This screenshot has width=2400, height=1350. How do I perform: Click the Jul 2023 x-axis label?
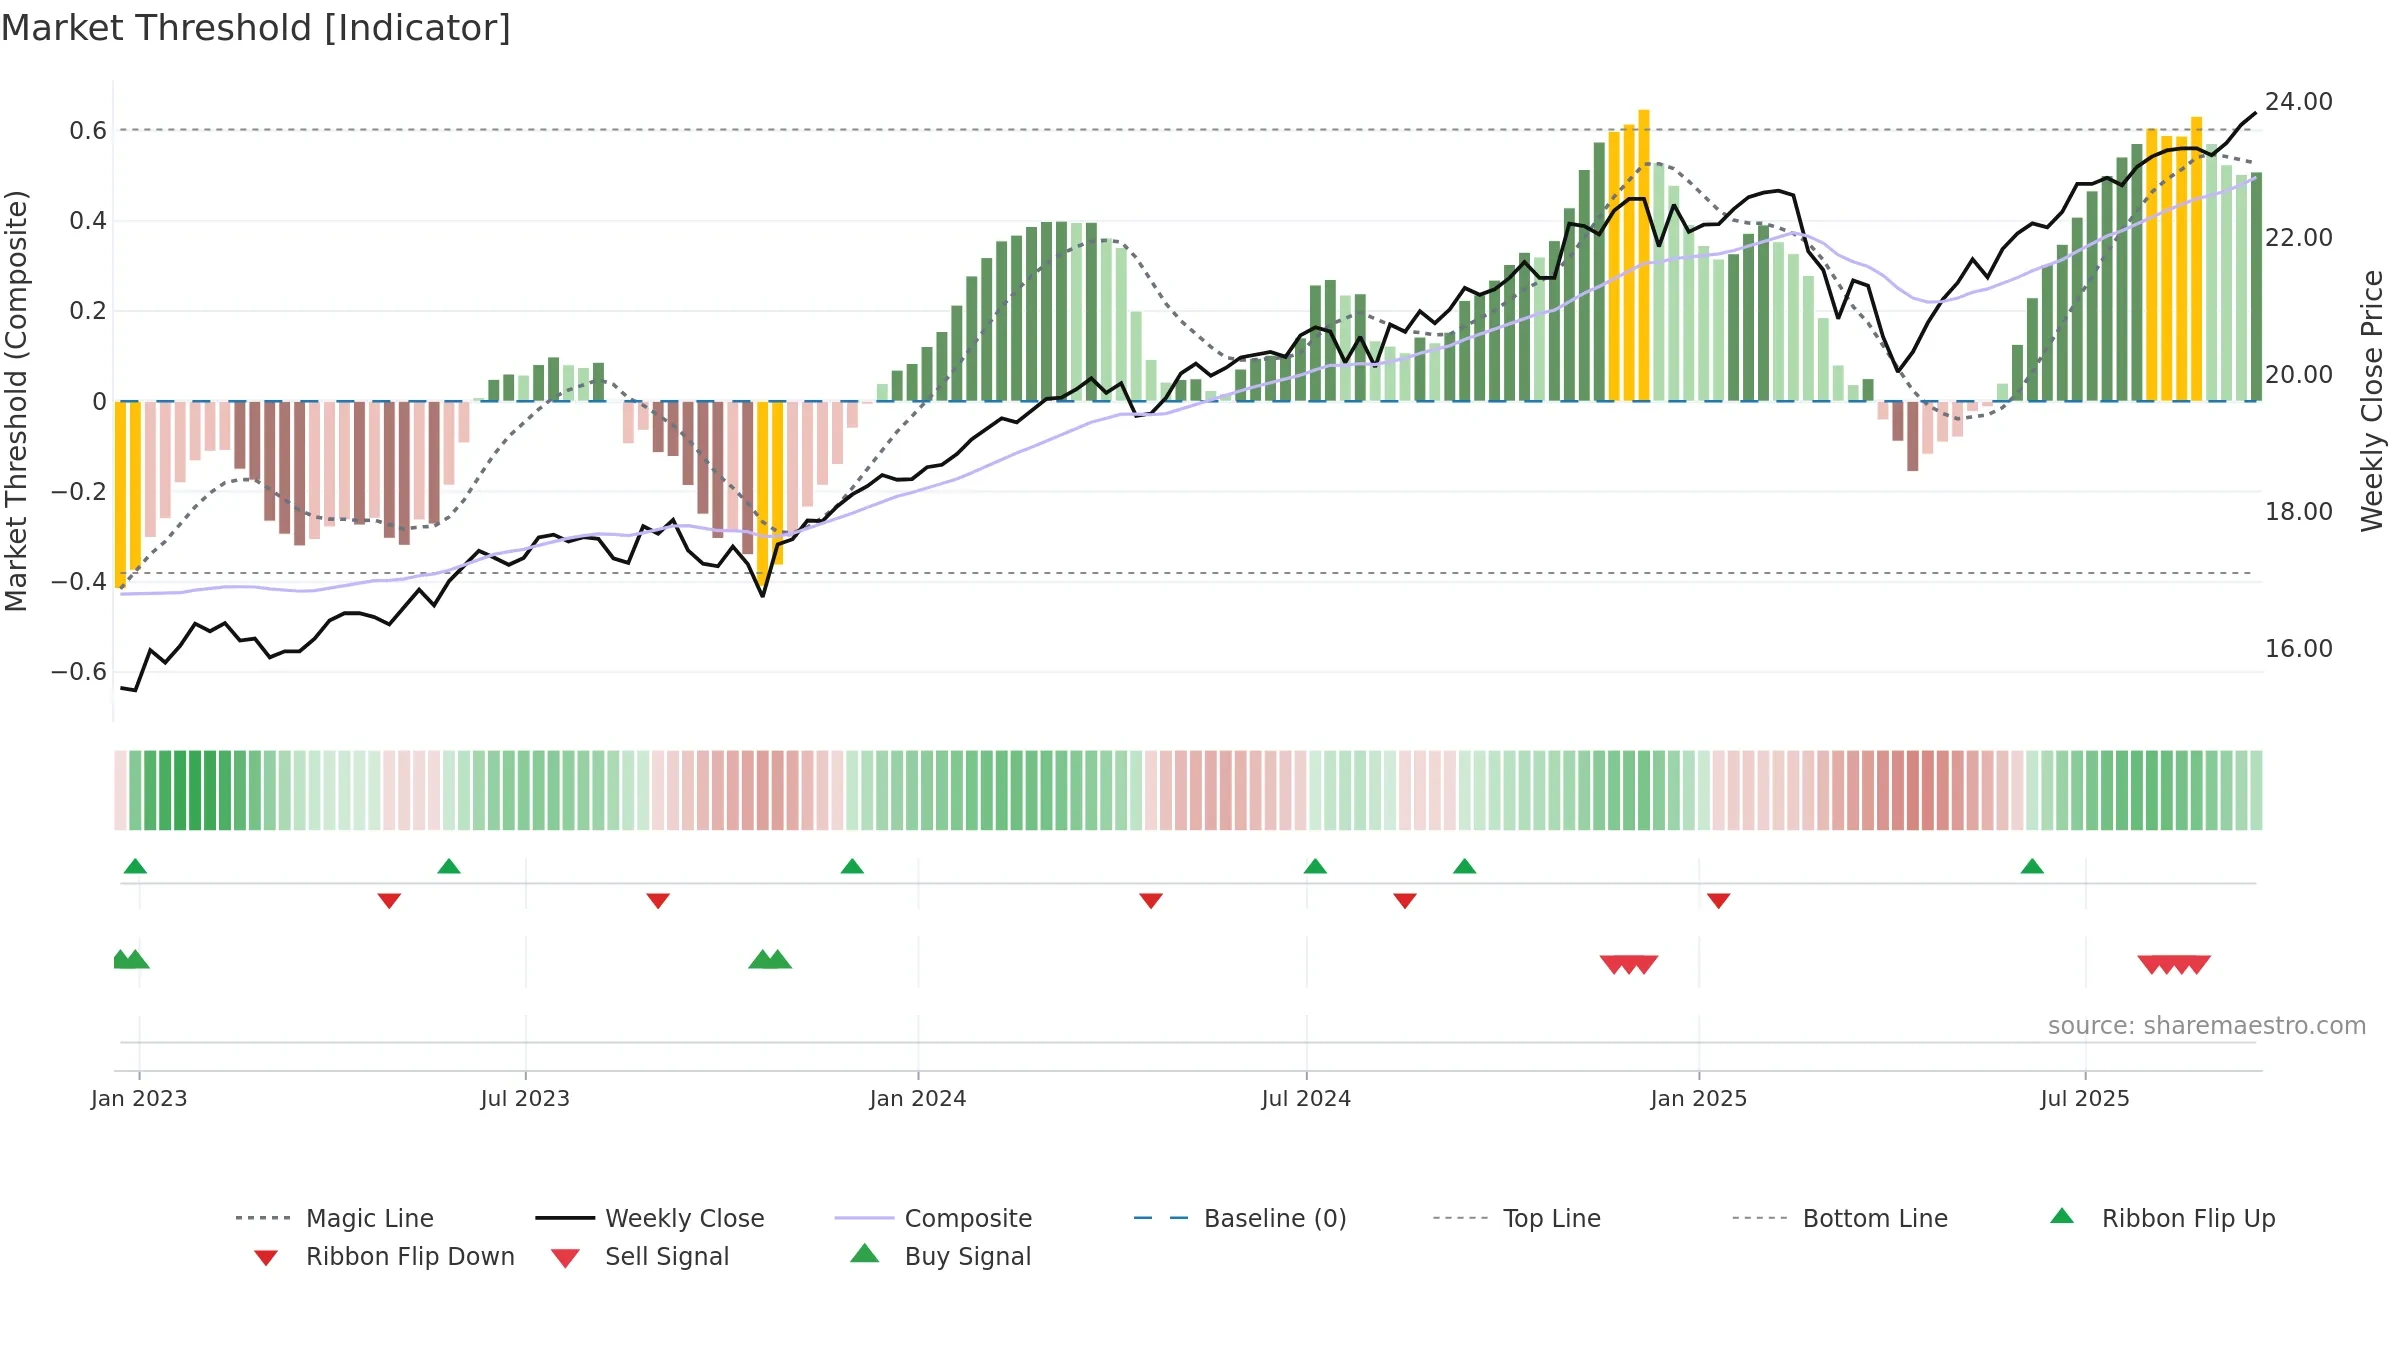525,1099
